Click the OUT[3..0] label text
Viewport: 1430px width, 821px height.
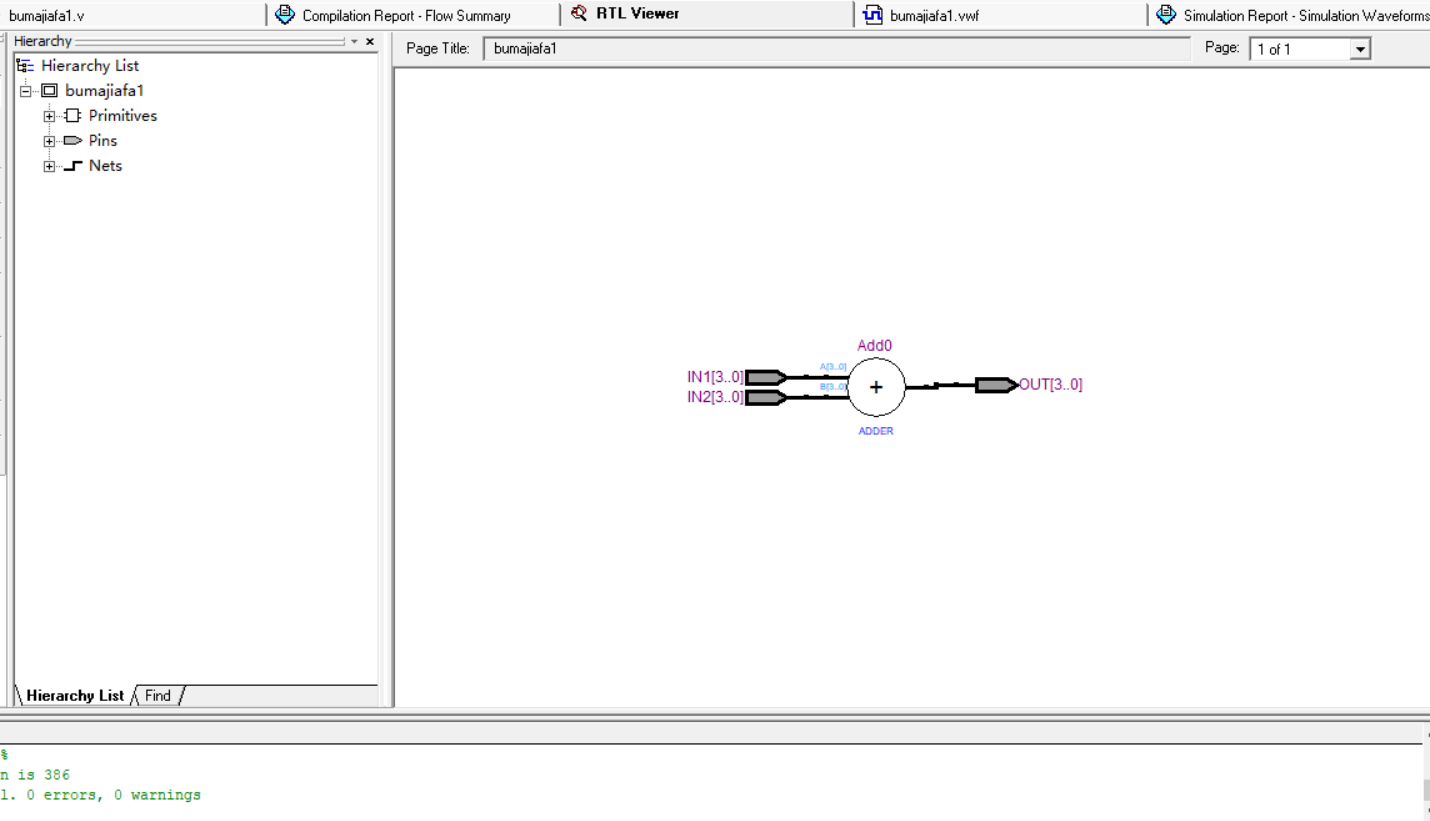[x=1051, y=384]
